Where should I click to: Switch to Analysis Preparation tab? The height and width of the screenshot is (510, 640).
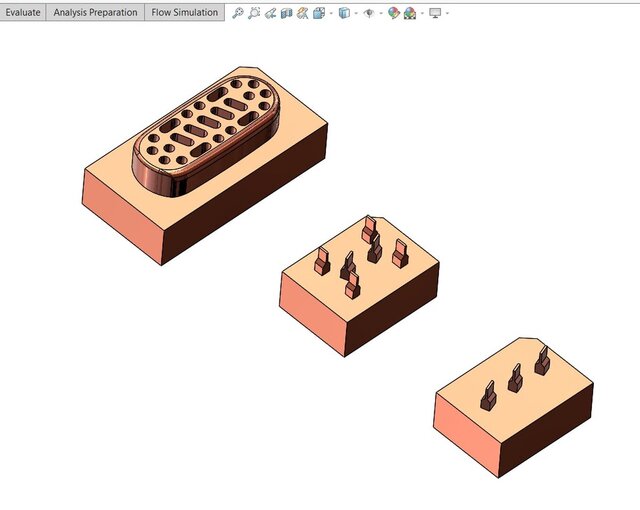[x=95, y=13]
